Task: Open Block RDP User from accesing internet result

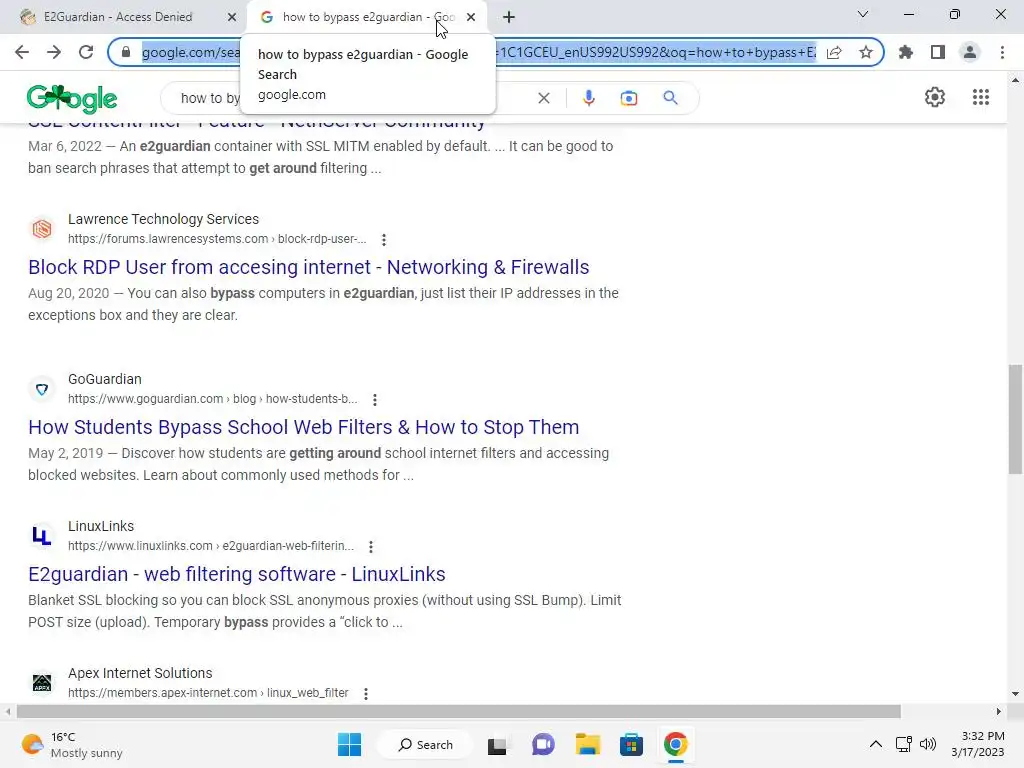Action: (308, 267)
